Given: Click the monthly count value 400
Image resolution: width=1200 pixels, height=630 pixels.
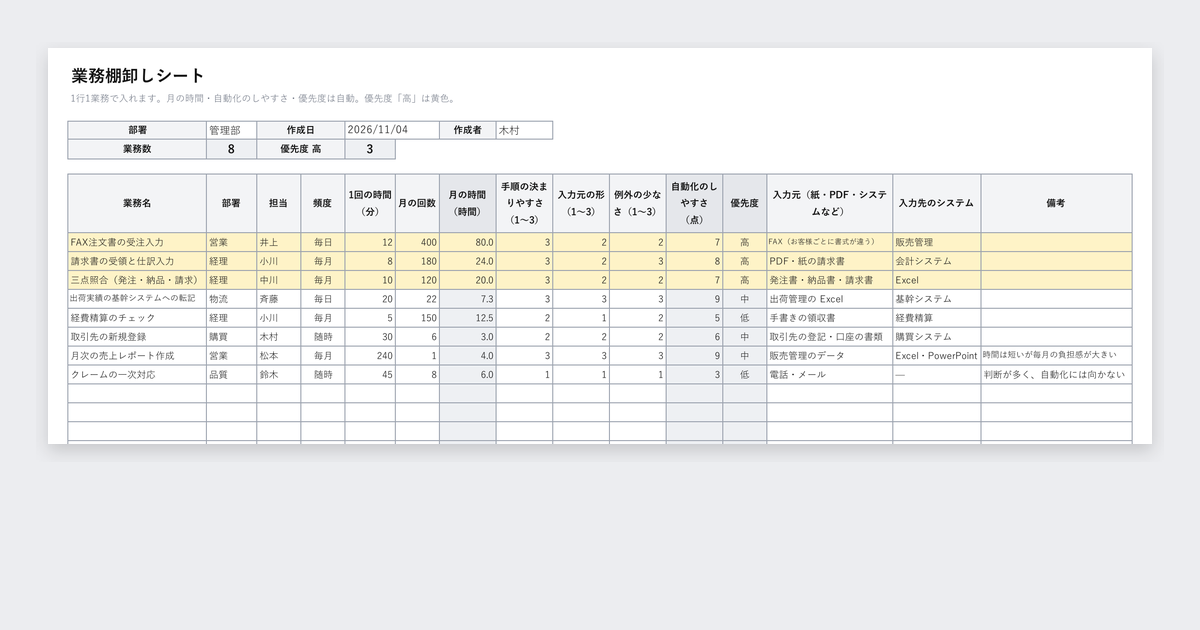Looking at the screenshot, I should tap(417, 242).
